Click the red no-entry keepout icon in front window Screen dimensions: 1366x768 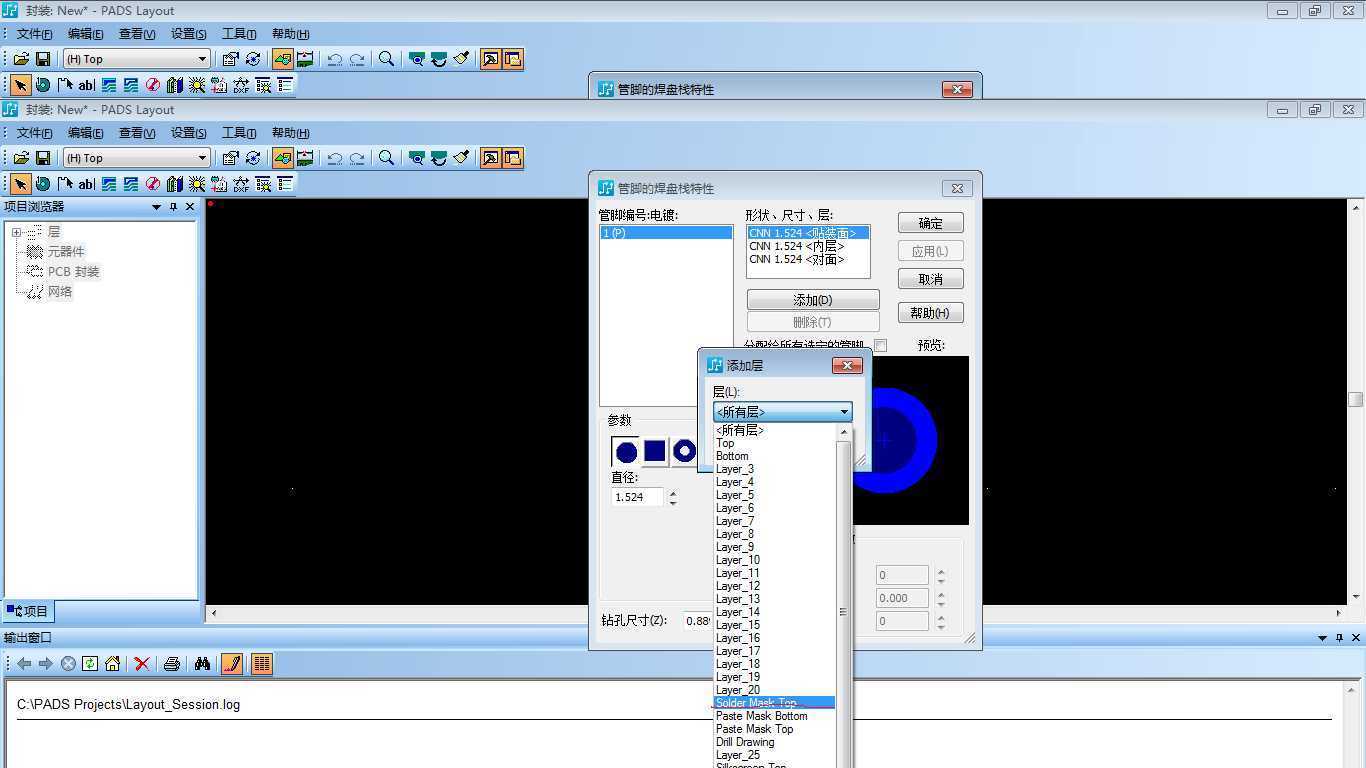pos(153,184)
